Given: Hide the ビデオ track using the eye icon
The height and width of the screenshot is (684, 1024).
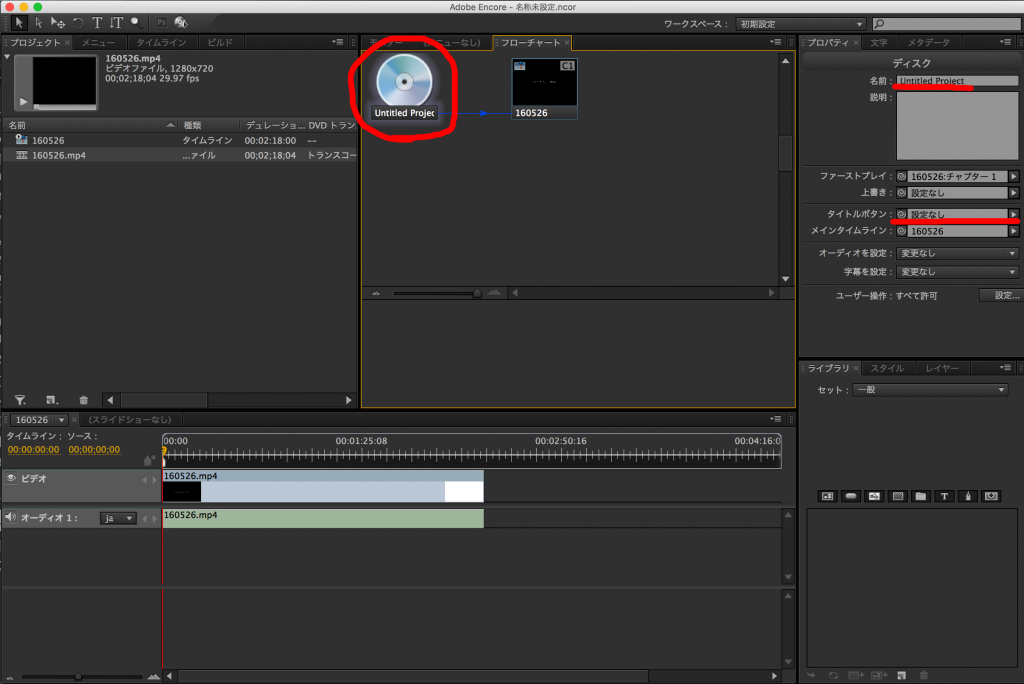Looking at the screenshot, I should click(12, 479).
